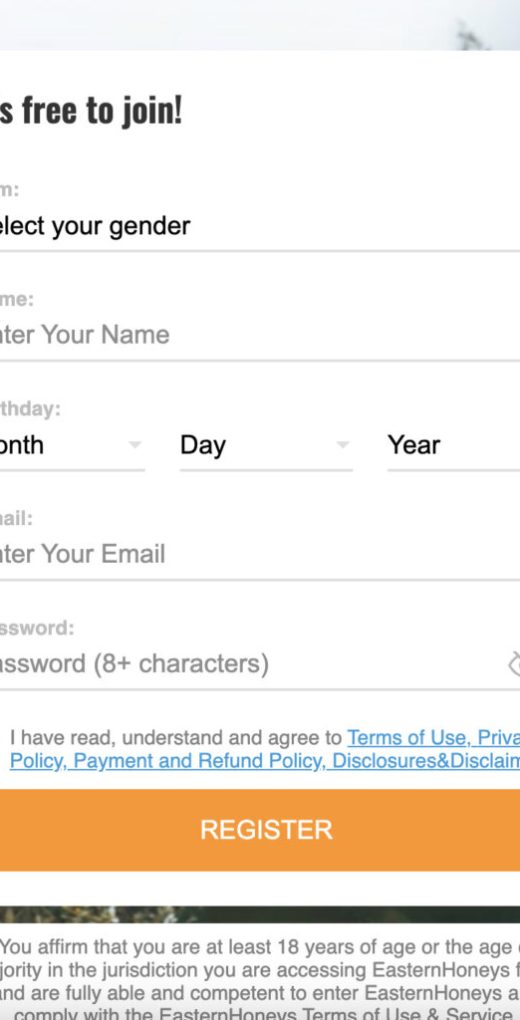
Task: Click the Password field label
Action: (37, 628)
